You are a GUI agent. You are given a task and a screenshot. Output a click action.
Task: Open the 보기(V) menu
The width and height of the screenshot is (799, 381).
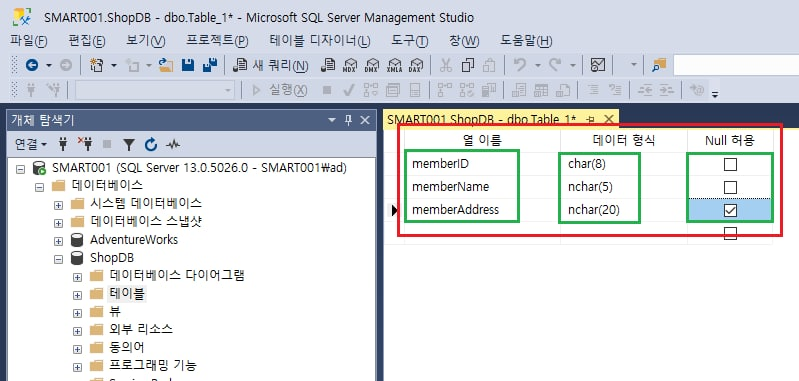146,41
